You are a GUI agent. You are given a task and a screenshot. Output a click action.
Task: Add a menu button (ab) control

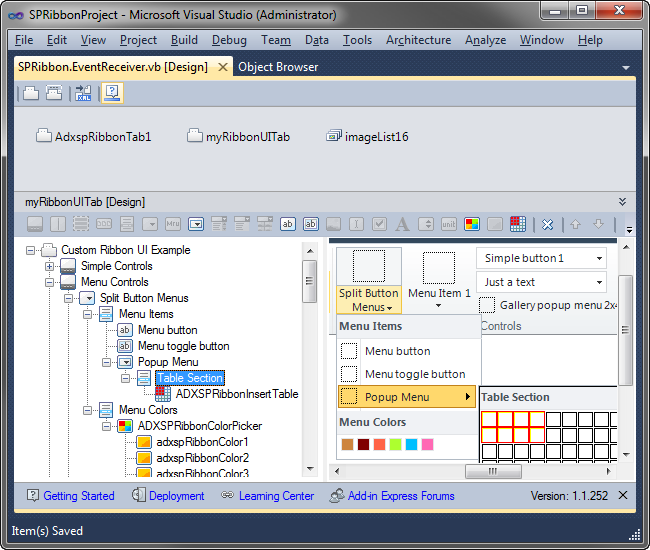tap(288, 224)
